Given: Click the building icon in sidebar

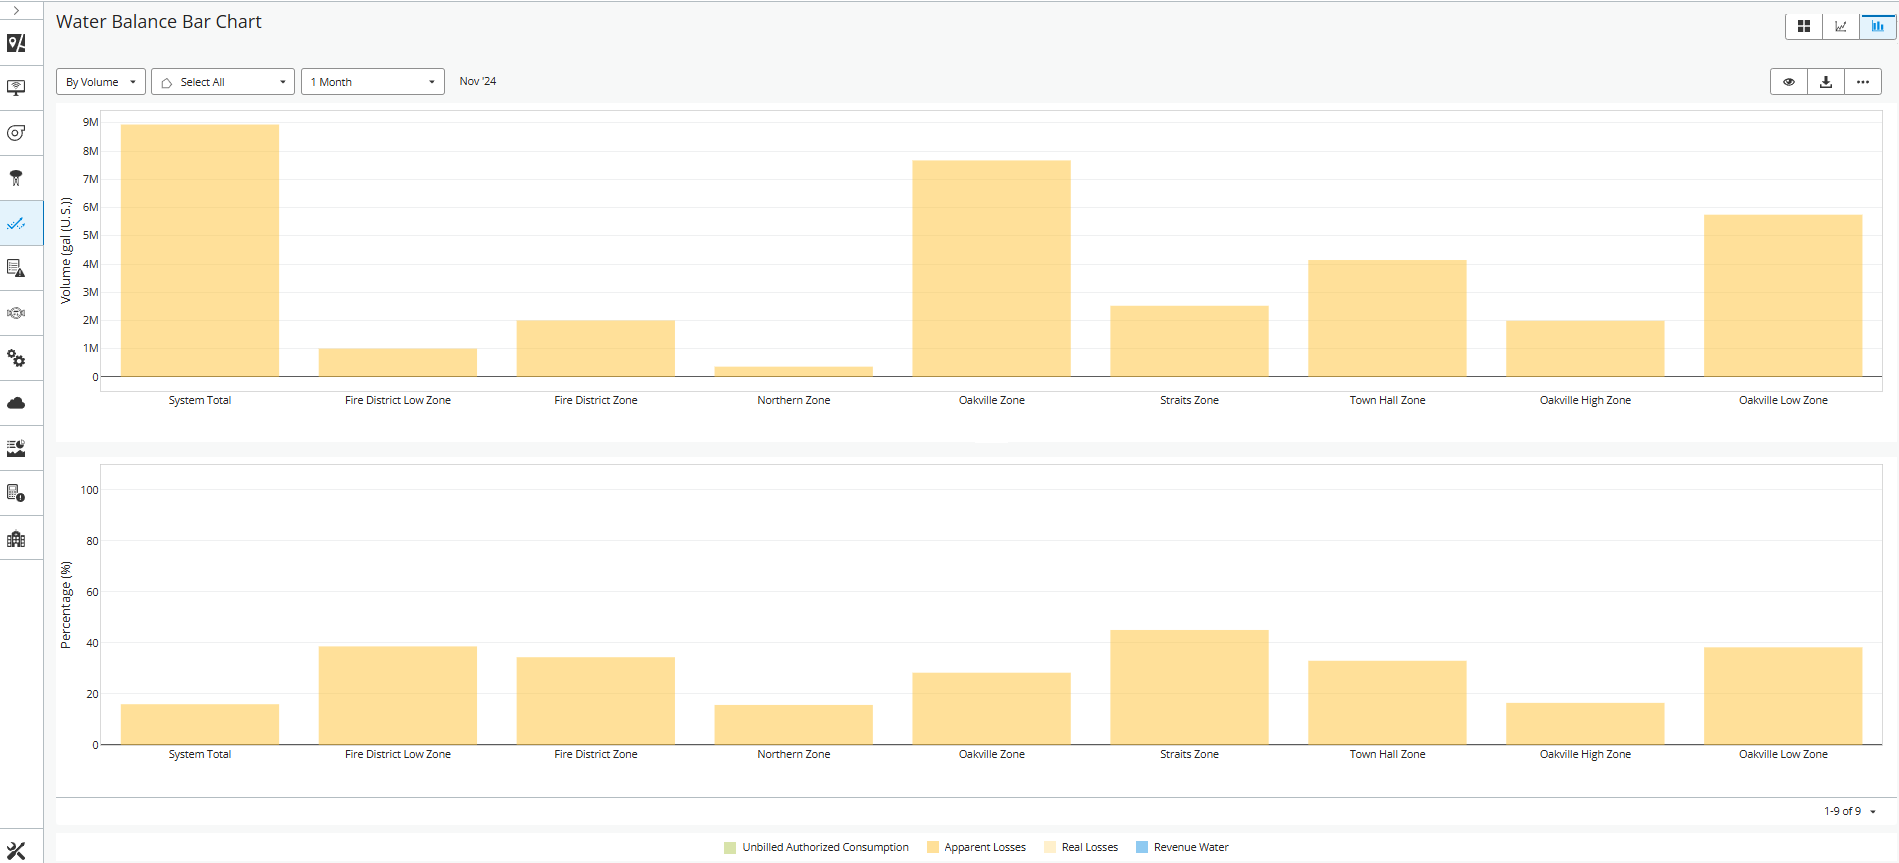Looking at the screenshot, I should (x=16, y=539).
